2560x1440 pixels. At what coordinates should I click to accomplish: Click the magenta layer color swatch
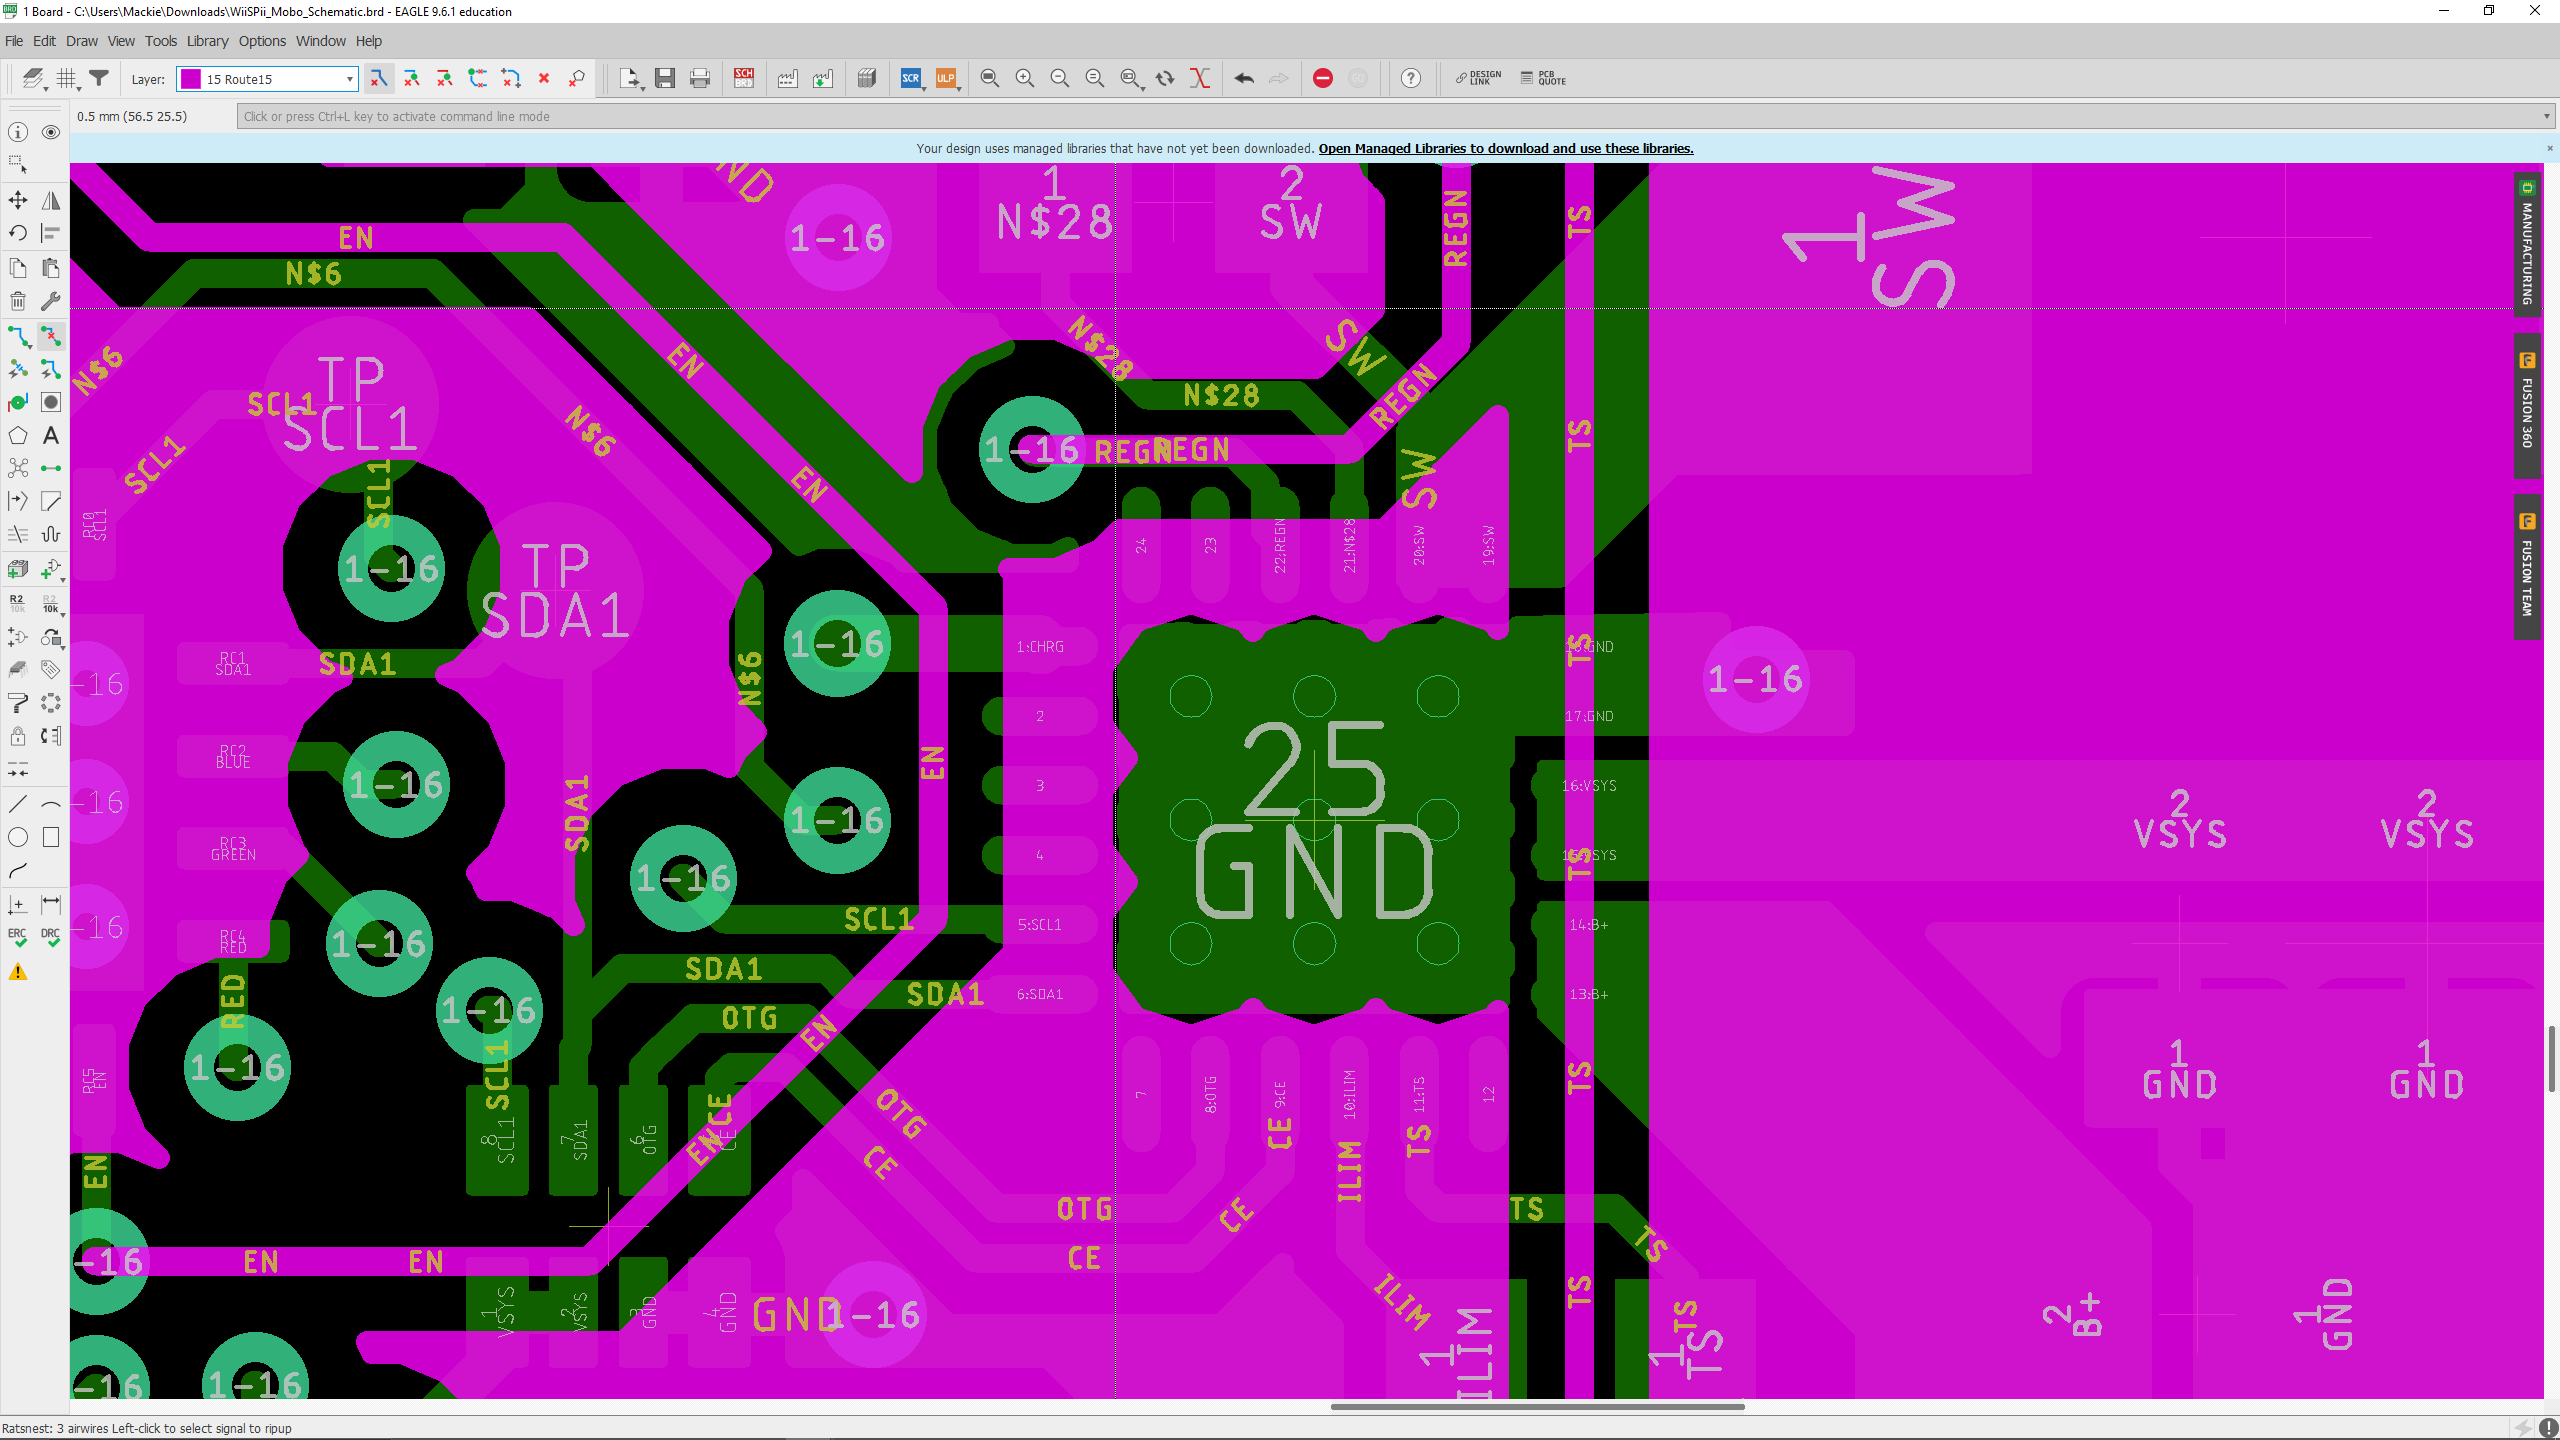pyautogui.click(x=190, y=79)
